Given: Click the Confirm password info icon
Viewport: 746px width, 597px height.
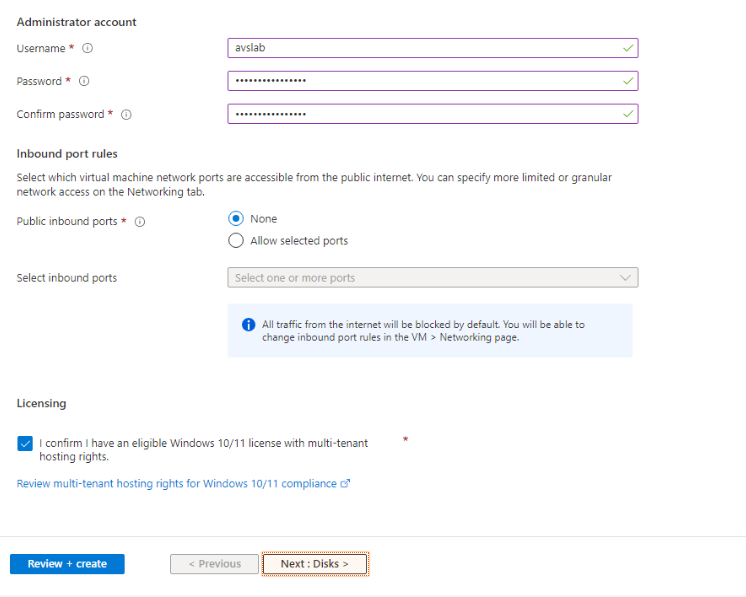Looking at the screenshot, I should pos(126,115).
